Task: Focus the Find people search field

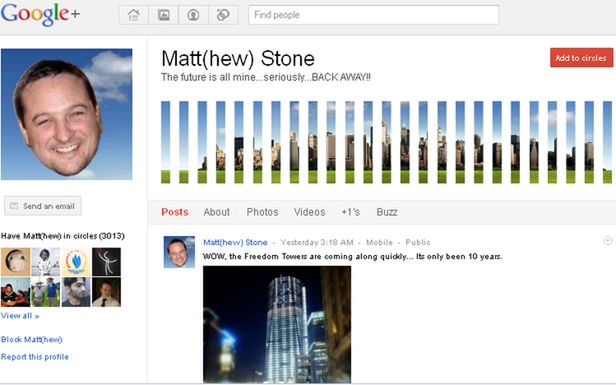Action: tap(373, 15)
